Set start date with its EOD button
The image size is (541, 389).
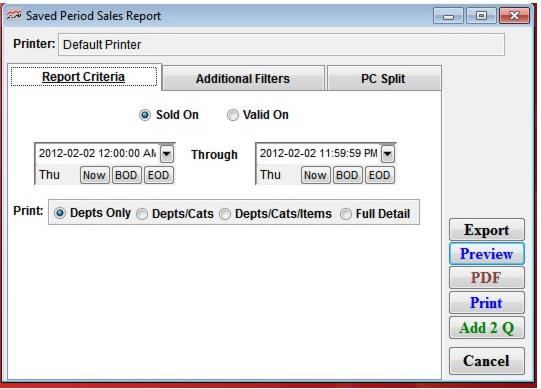click(159, 175)
